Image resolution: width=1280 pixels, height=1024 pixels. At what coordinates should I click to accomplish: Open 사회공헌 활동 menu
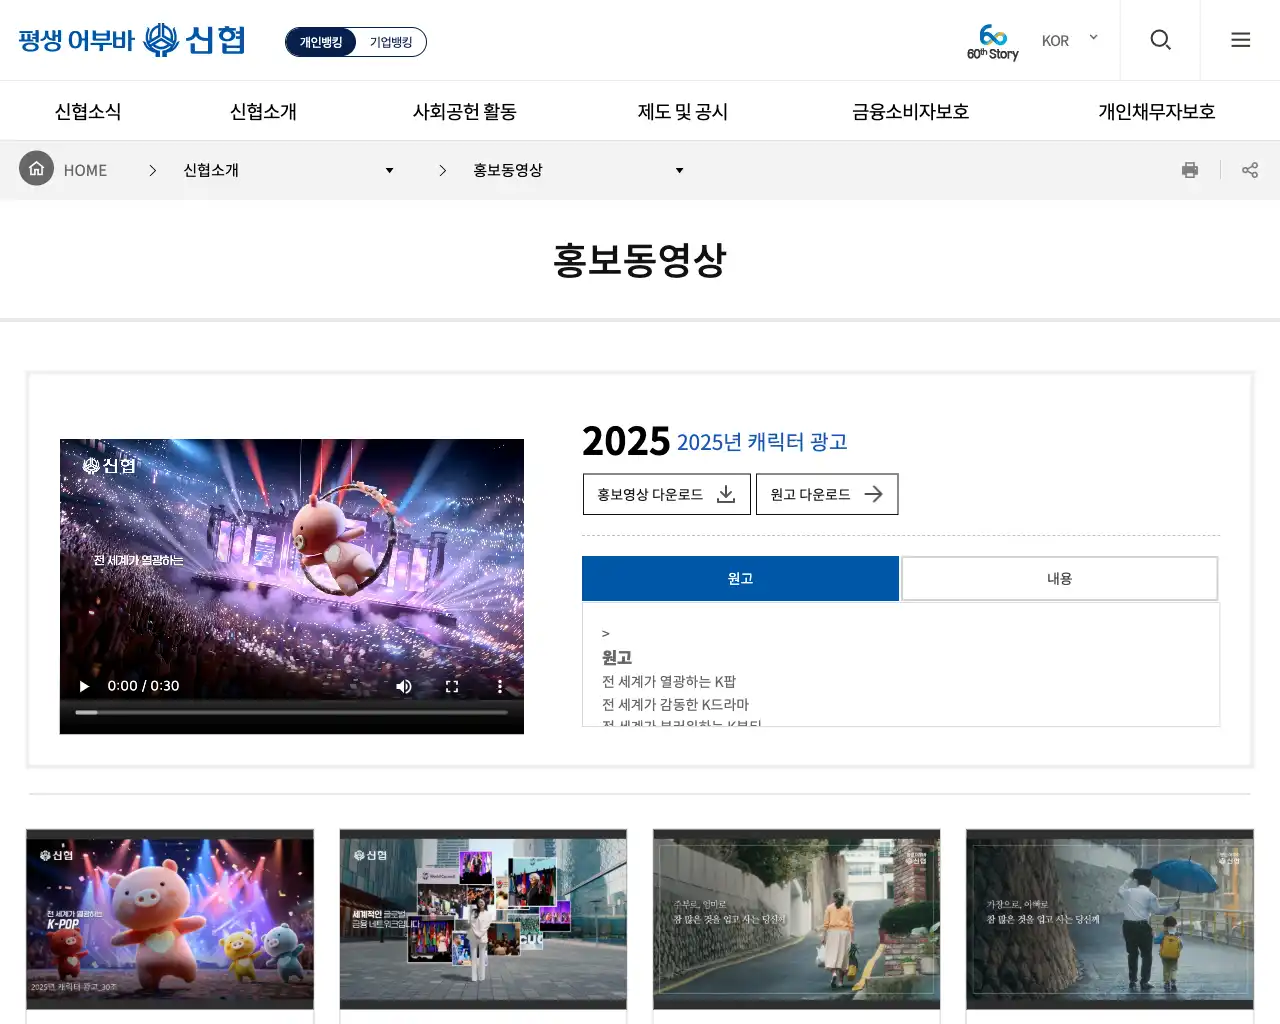[465, 111]
